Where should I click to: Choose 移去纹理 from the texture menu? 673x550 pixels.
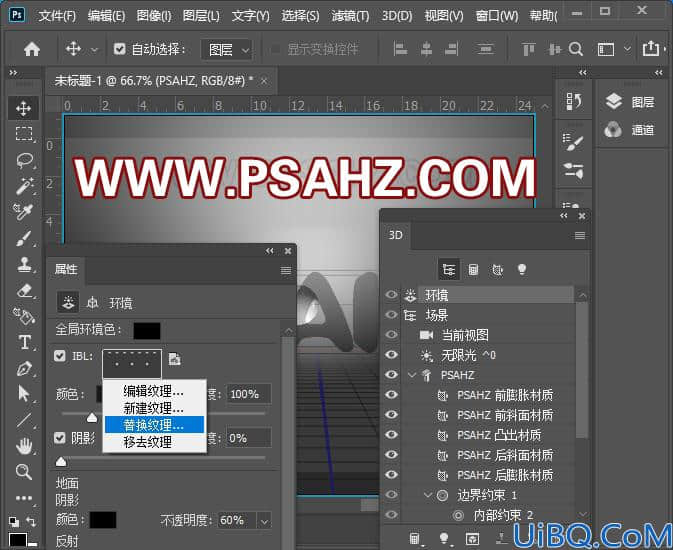(155, 442)
